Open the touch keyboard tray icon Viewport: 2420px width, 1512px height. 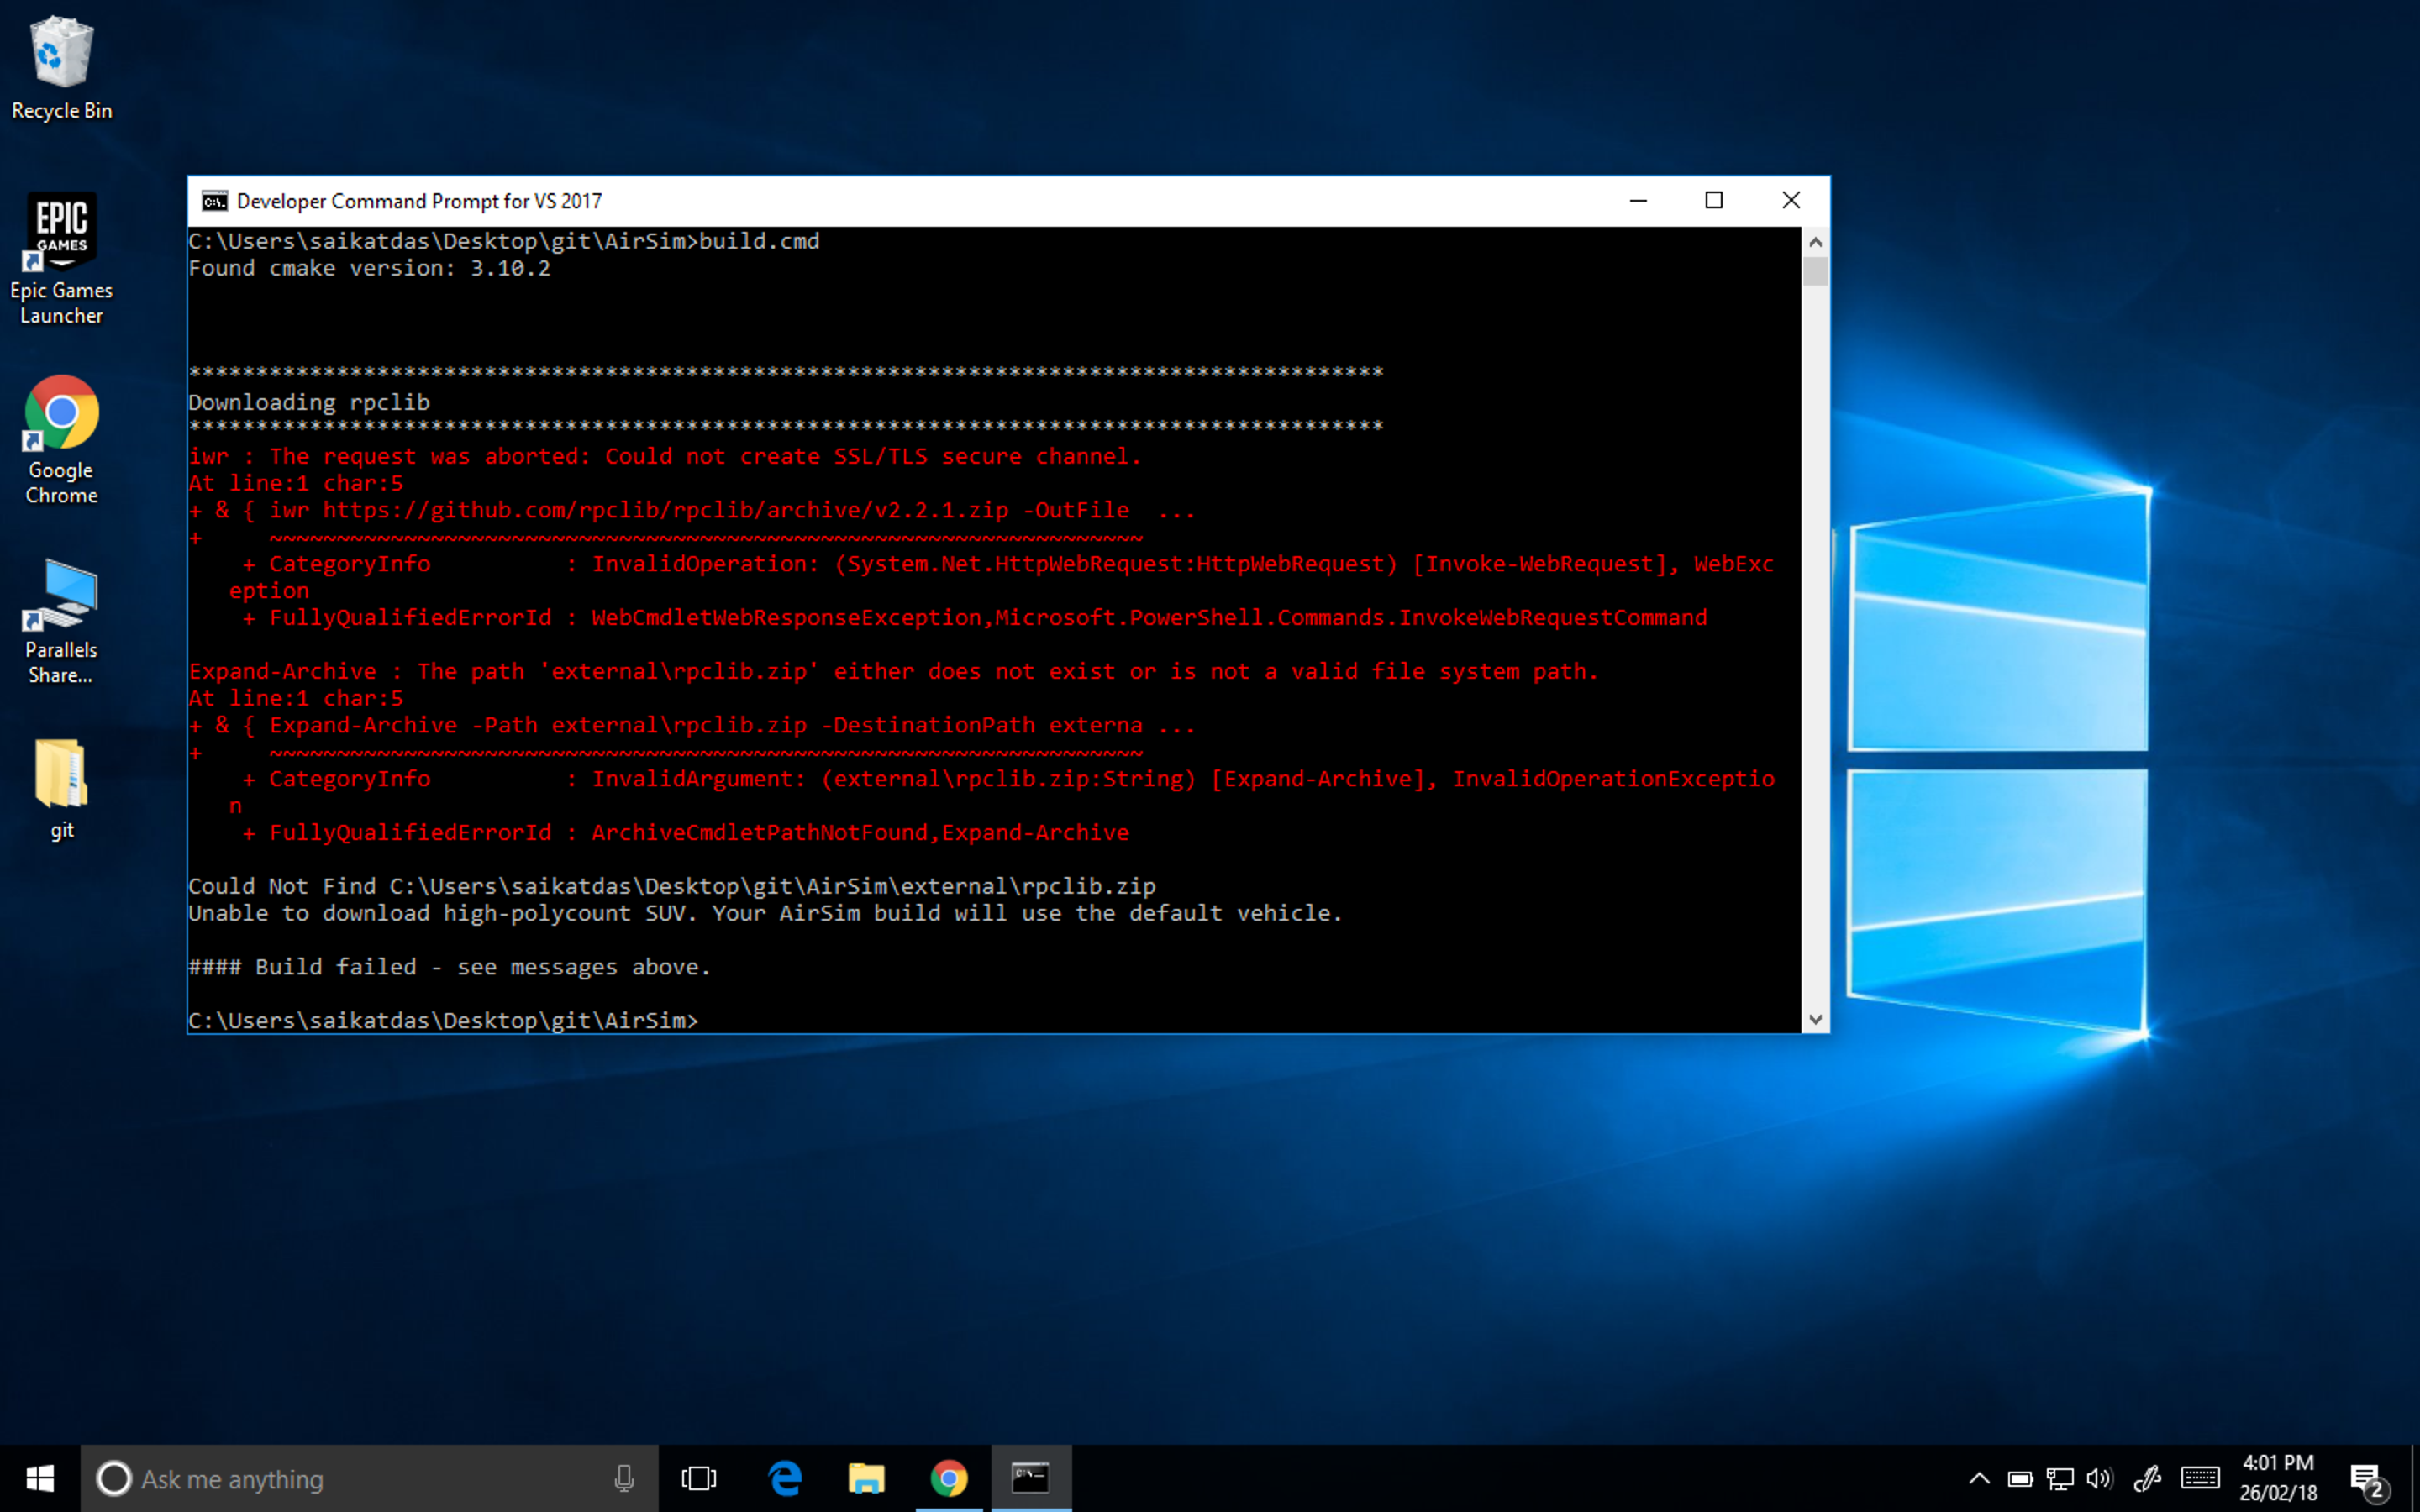coord(2200,1478)
